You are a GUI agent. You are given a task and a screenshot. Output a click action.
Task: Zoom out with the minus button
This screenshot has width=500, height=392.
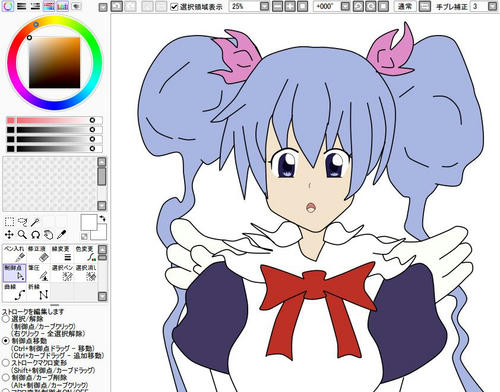point(277,6)
